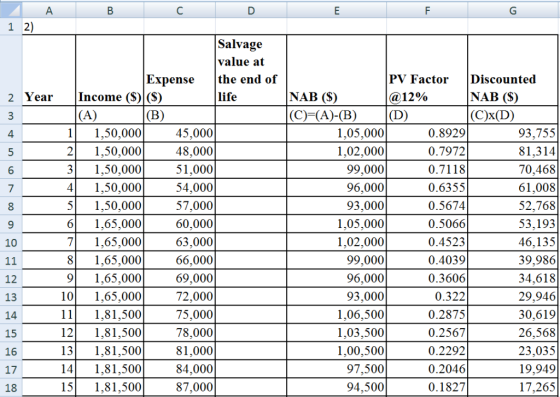Click expense cell showing 78,000
This screenshot has height=397, width=560.
pyautogui.click(x=180, y=333)
